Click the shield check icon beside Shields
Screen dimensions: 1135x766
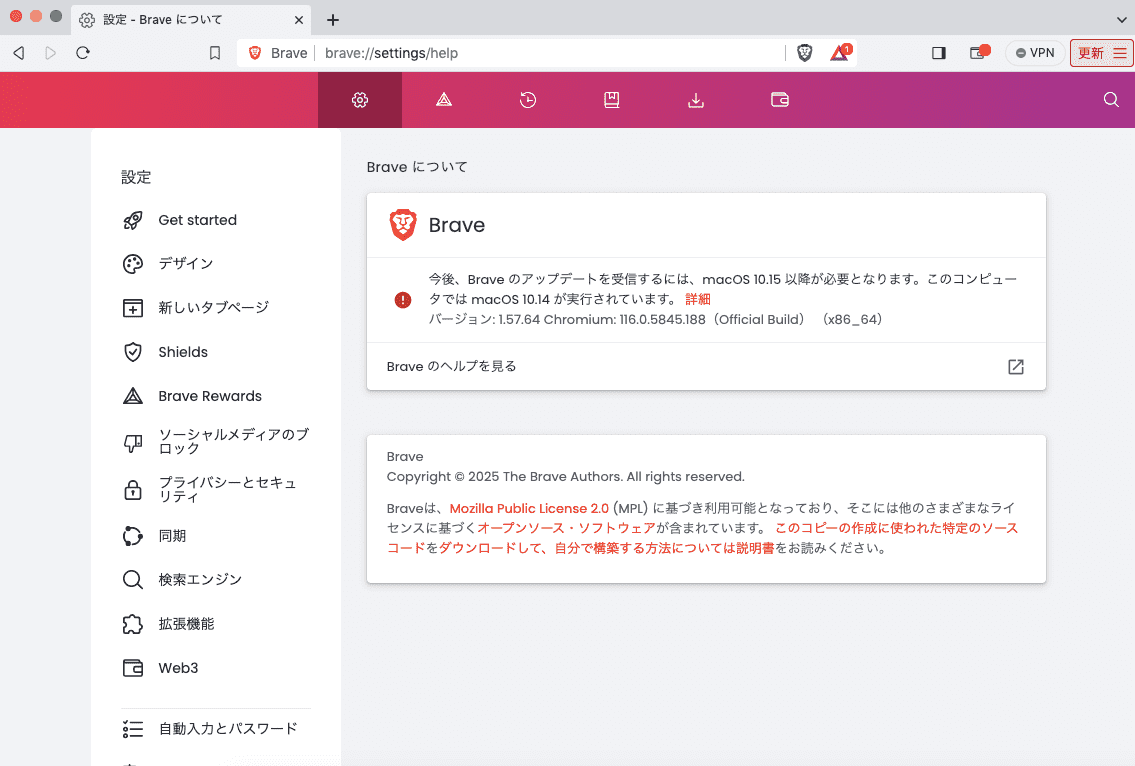coord(132,352)
